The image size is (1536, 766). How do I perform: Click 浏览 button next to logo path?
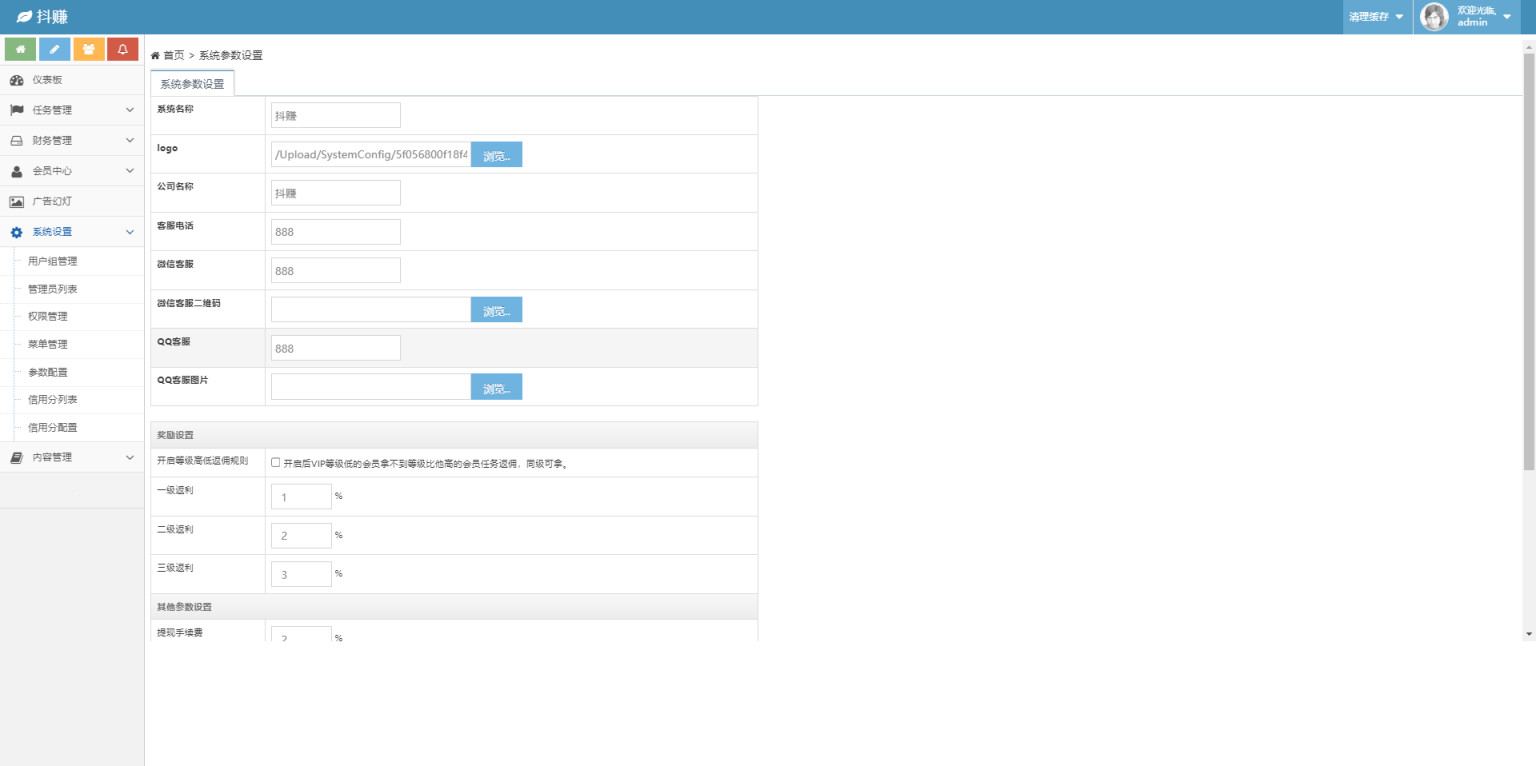(496, 155)
